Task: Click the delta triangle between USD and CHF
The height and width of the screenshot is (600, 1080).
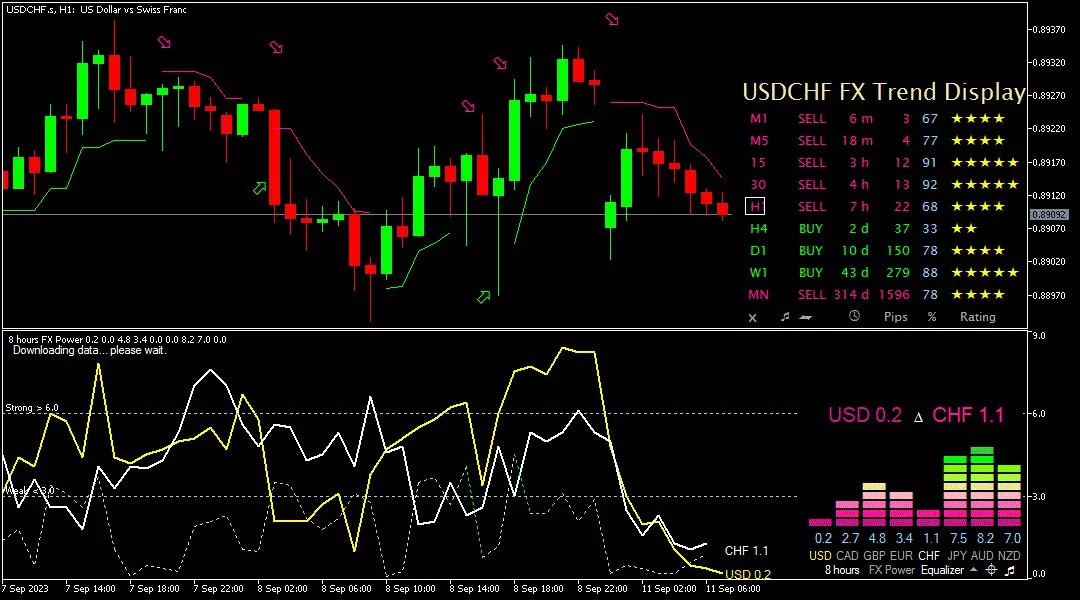Action: [x=917, y=417]
